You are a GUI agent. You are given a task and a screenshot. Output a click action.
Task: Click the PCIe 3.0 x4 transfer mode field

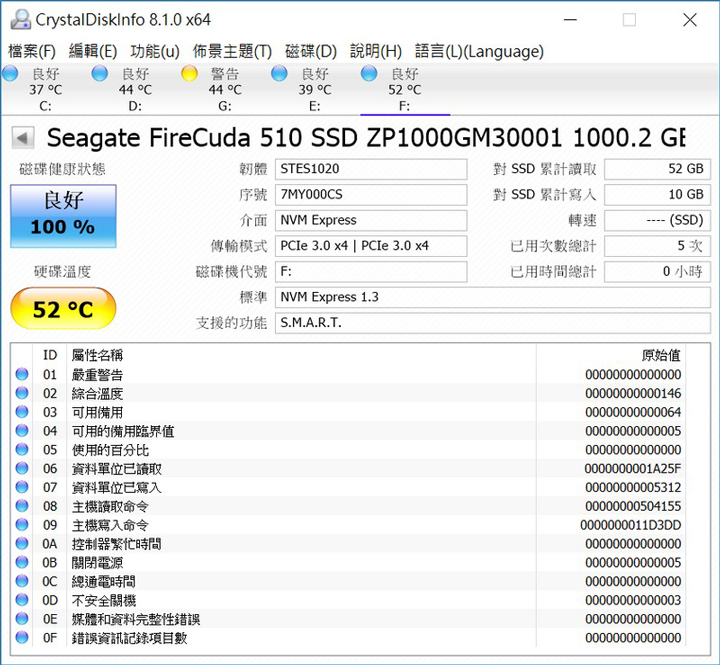tap(371, 246)
